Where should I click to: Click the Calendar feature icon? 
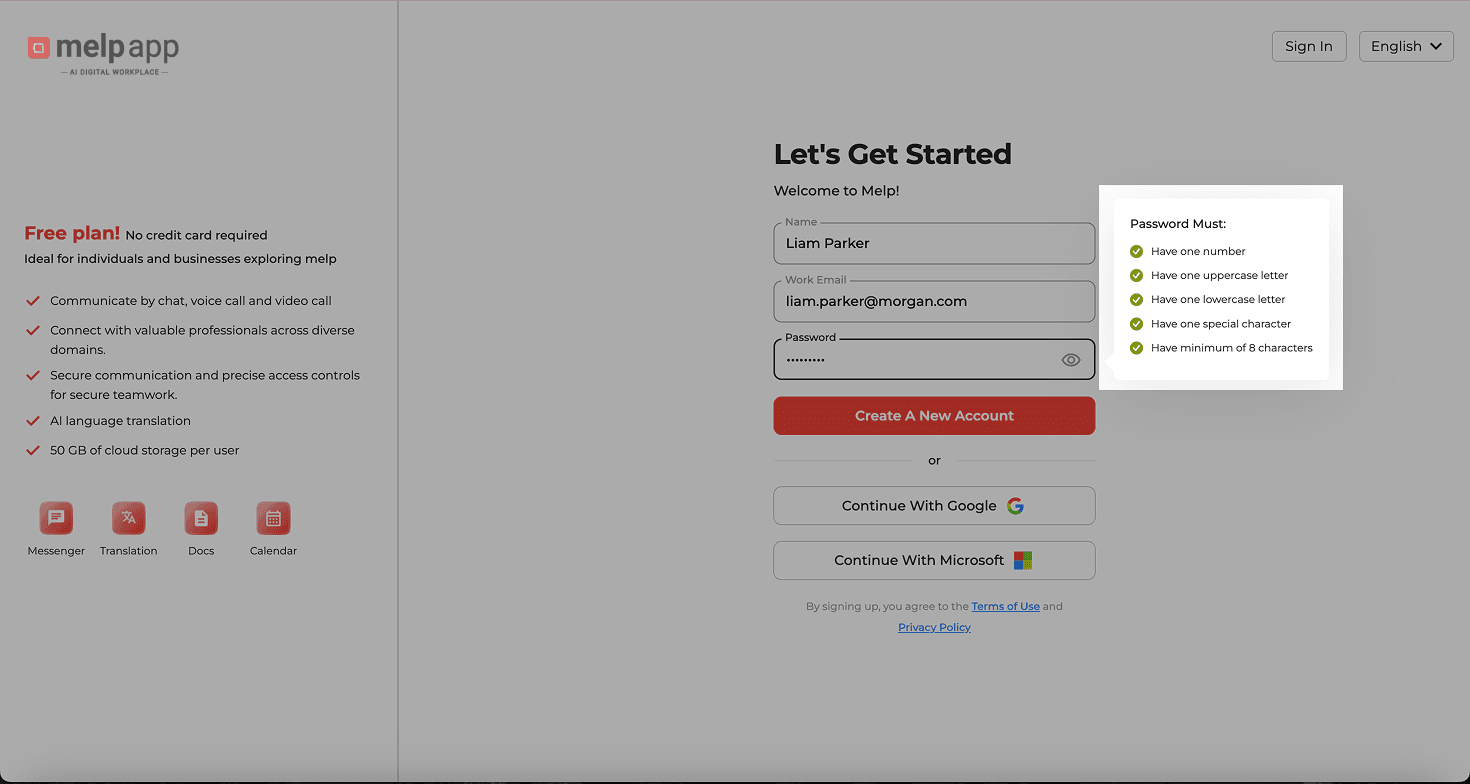pyautogui.click(x=273, y=518)
